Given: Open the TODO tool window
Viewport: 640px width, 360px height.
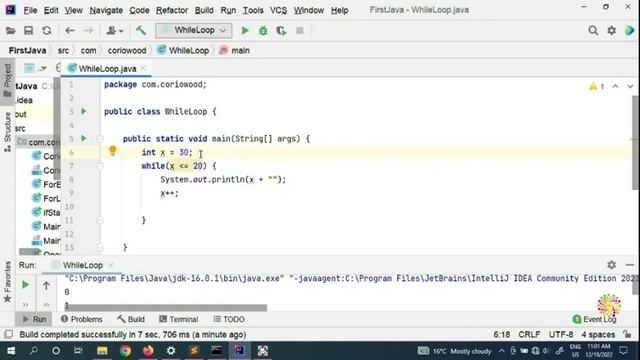Looking at the screenshot, I should [229, 319].
